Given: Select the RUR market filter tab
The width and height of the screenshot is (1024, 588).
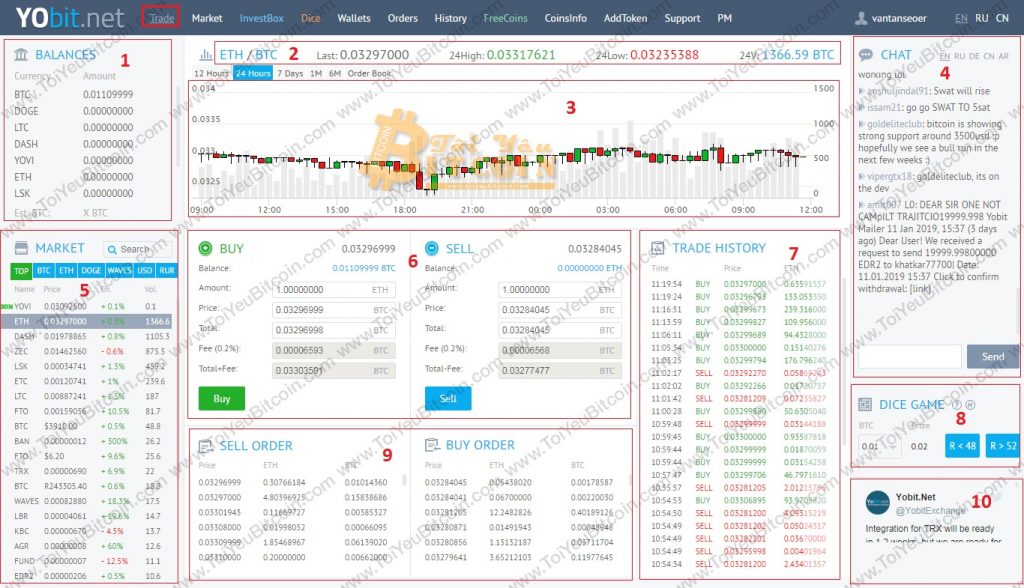Looking at the screenshot, I should pyautogui.click(x=167, y=270).
